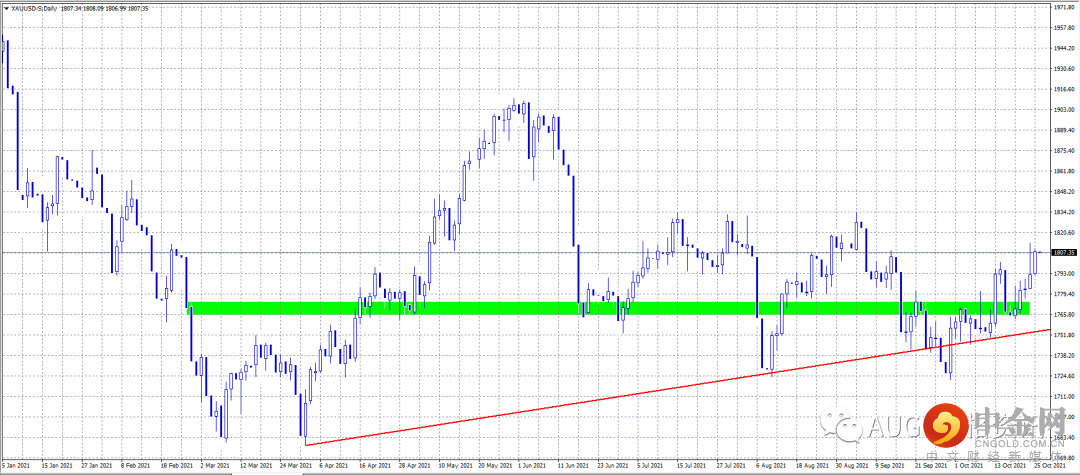Click the 6 Apr 2021 date label
The height and width of the screenshot is (475, 1080).
(x=331, y=465)
